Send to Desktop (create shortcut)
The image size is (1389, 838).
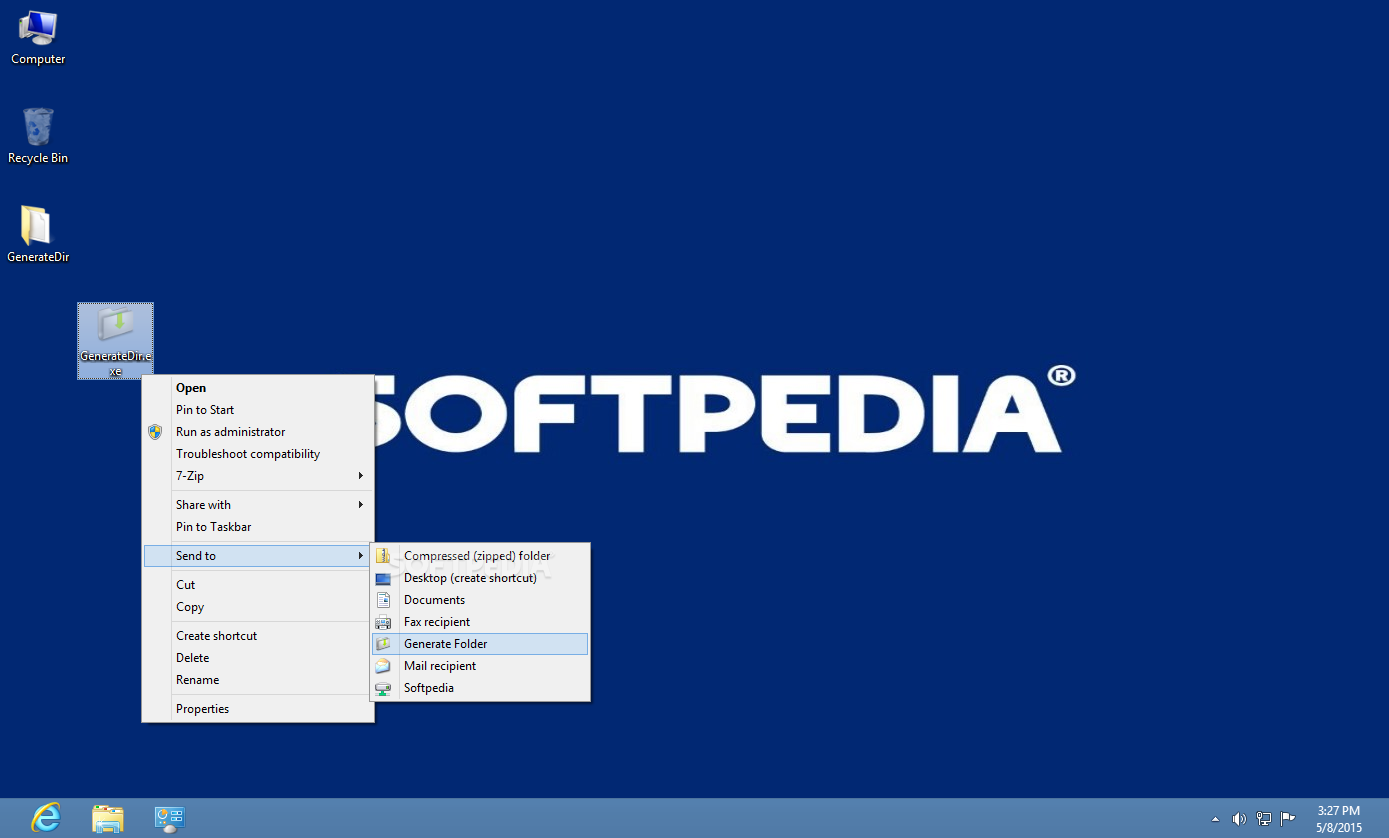coord(480,578)
